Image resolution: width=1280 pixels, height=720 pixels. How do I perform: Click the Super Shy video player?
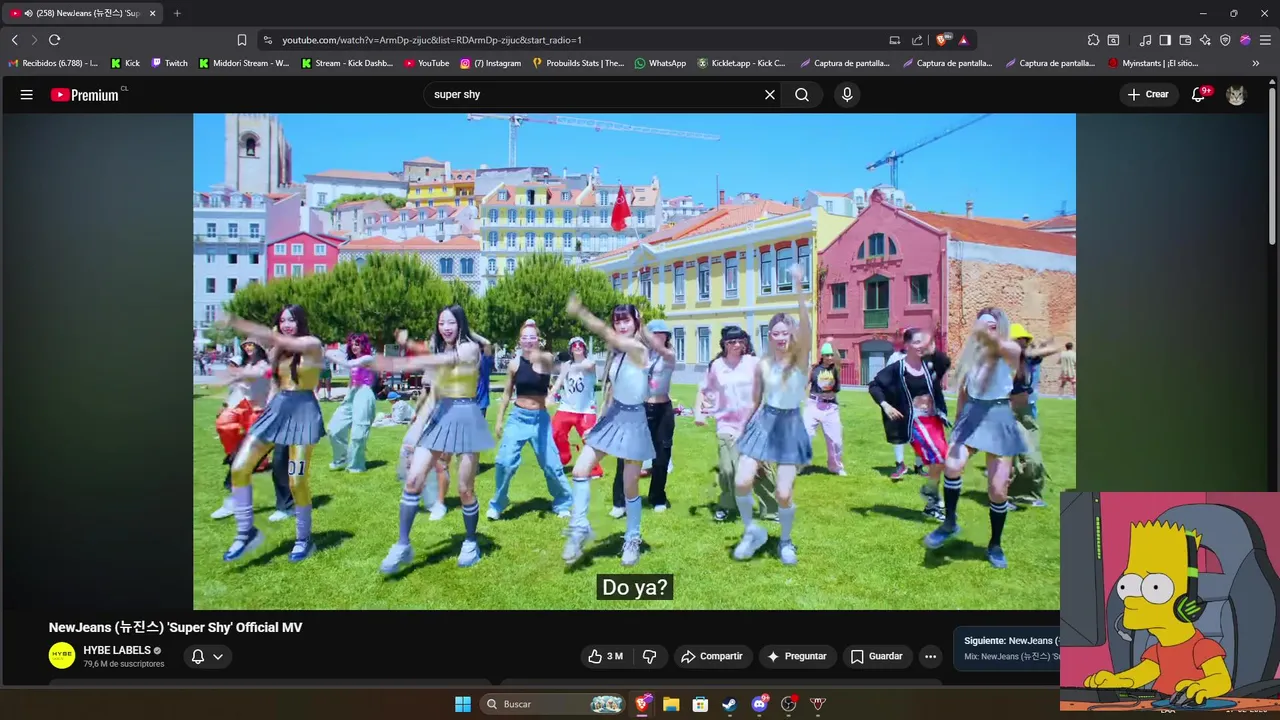click(634, 361)
